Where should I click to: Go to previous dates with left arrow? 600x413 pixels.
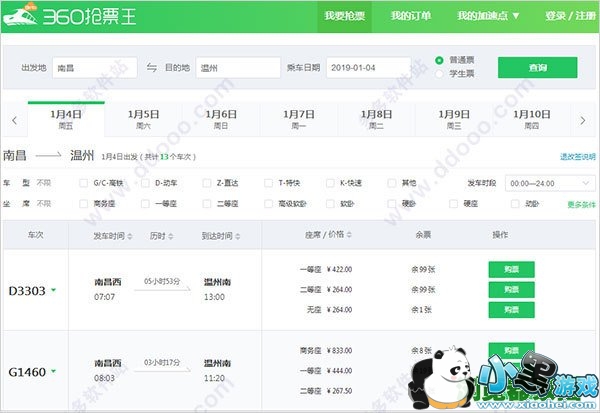click(x=14, y=120)
